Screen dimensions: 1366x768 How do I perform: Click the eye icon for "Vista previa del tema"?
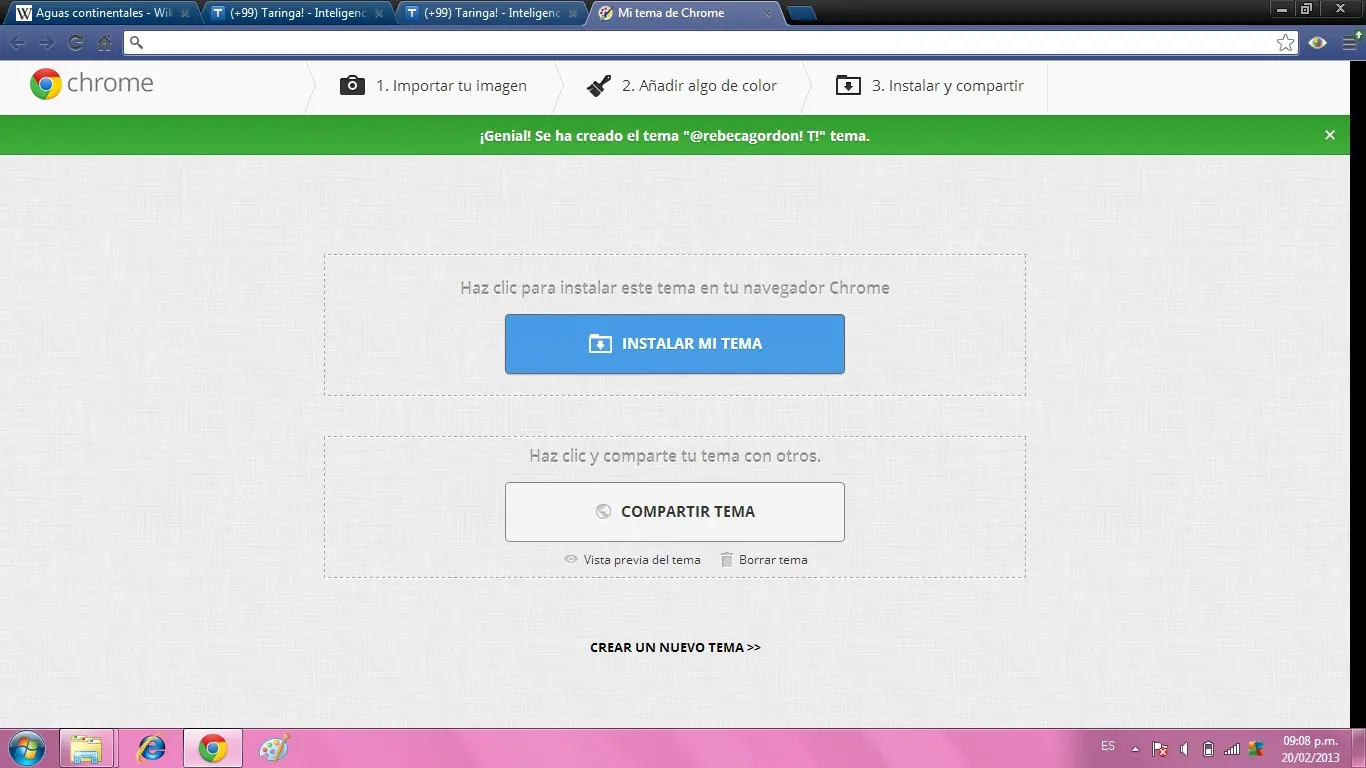(571, 559)
